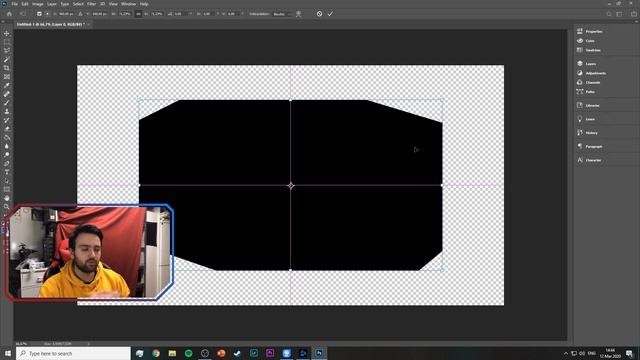Open Spotify from the taskbar
640x360 pixels.
pos(189,353)
